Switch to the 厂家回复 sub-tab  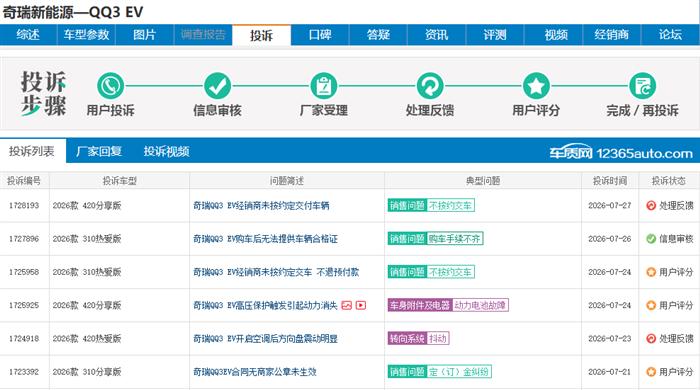99,151
